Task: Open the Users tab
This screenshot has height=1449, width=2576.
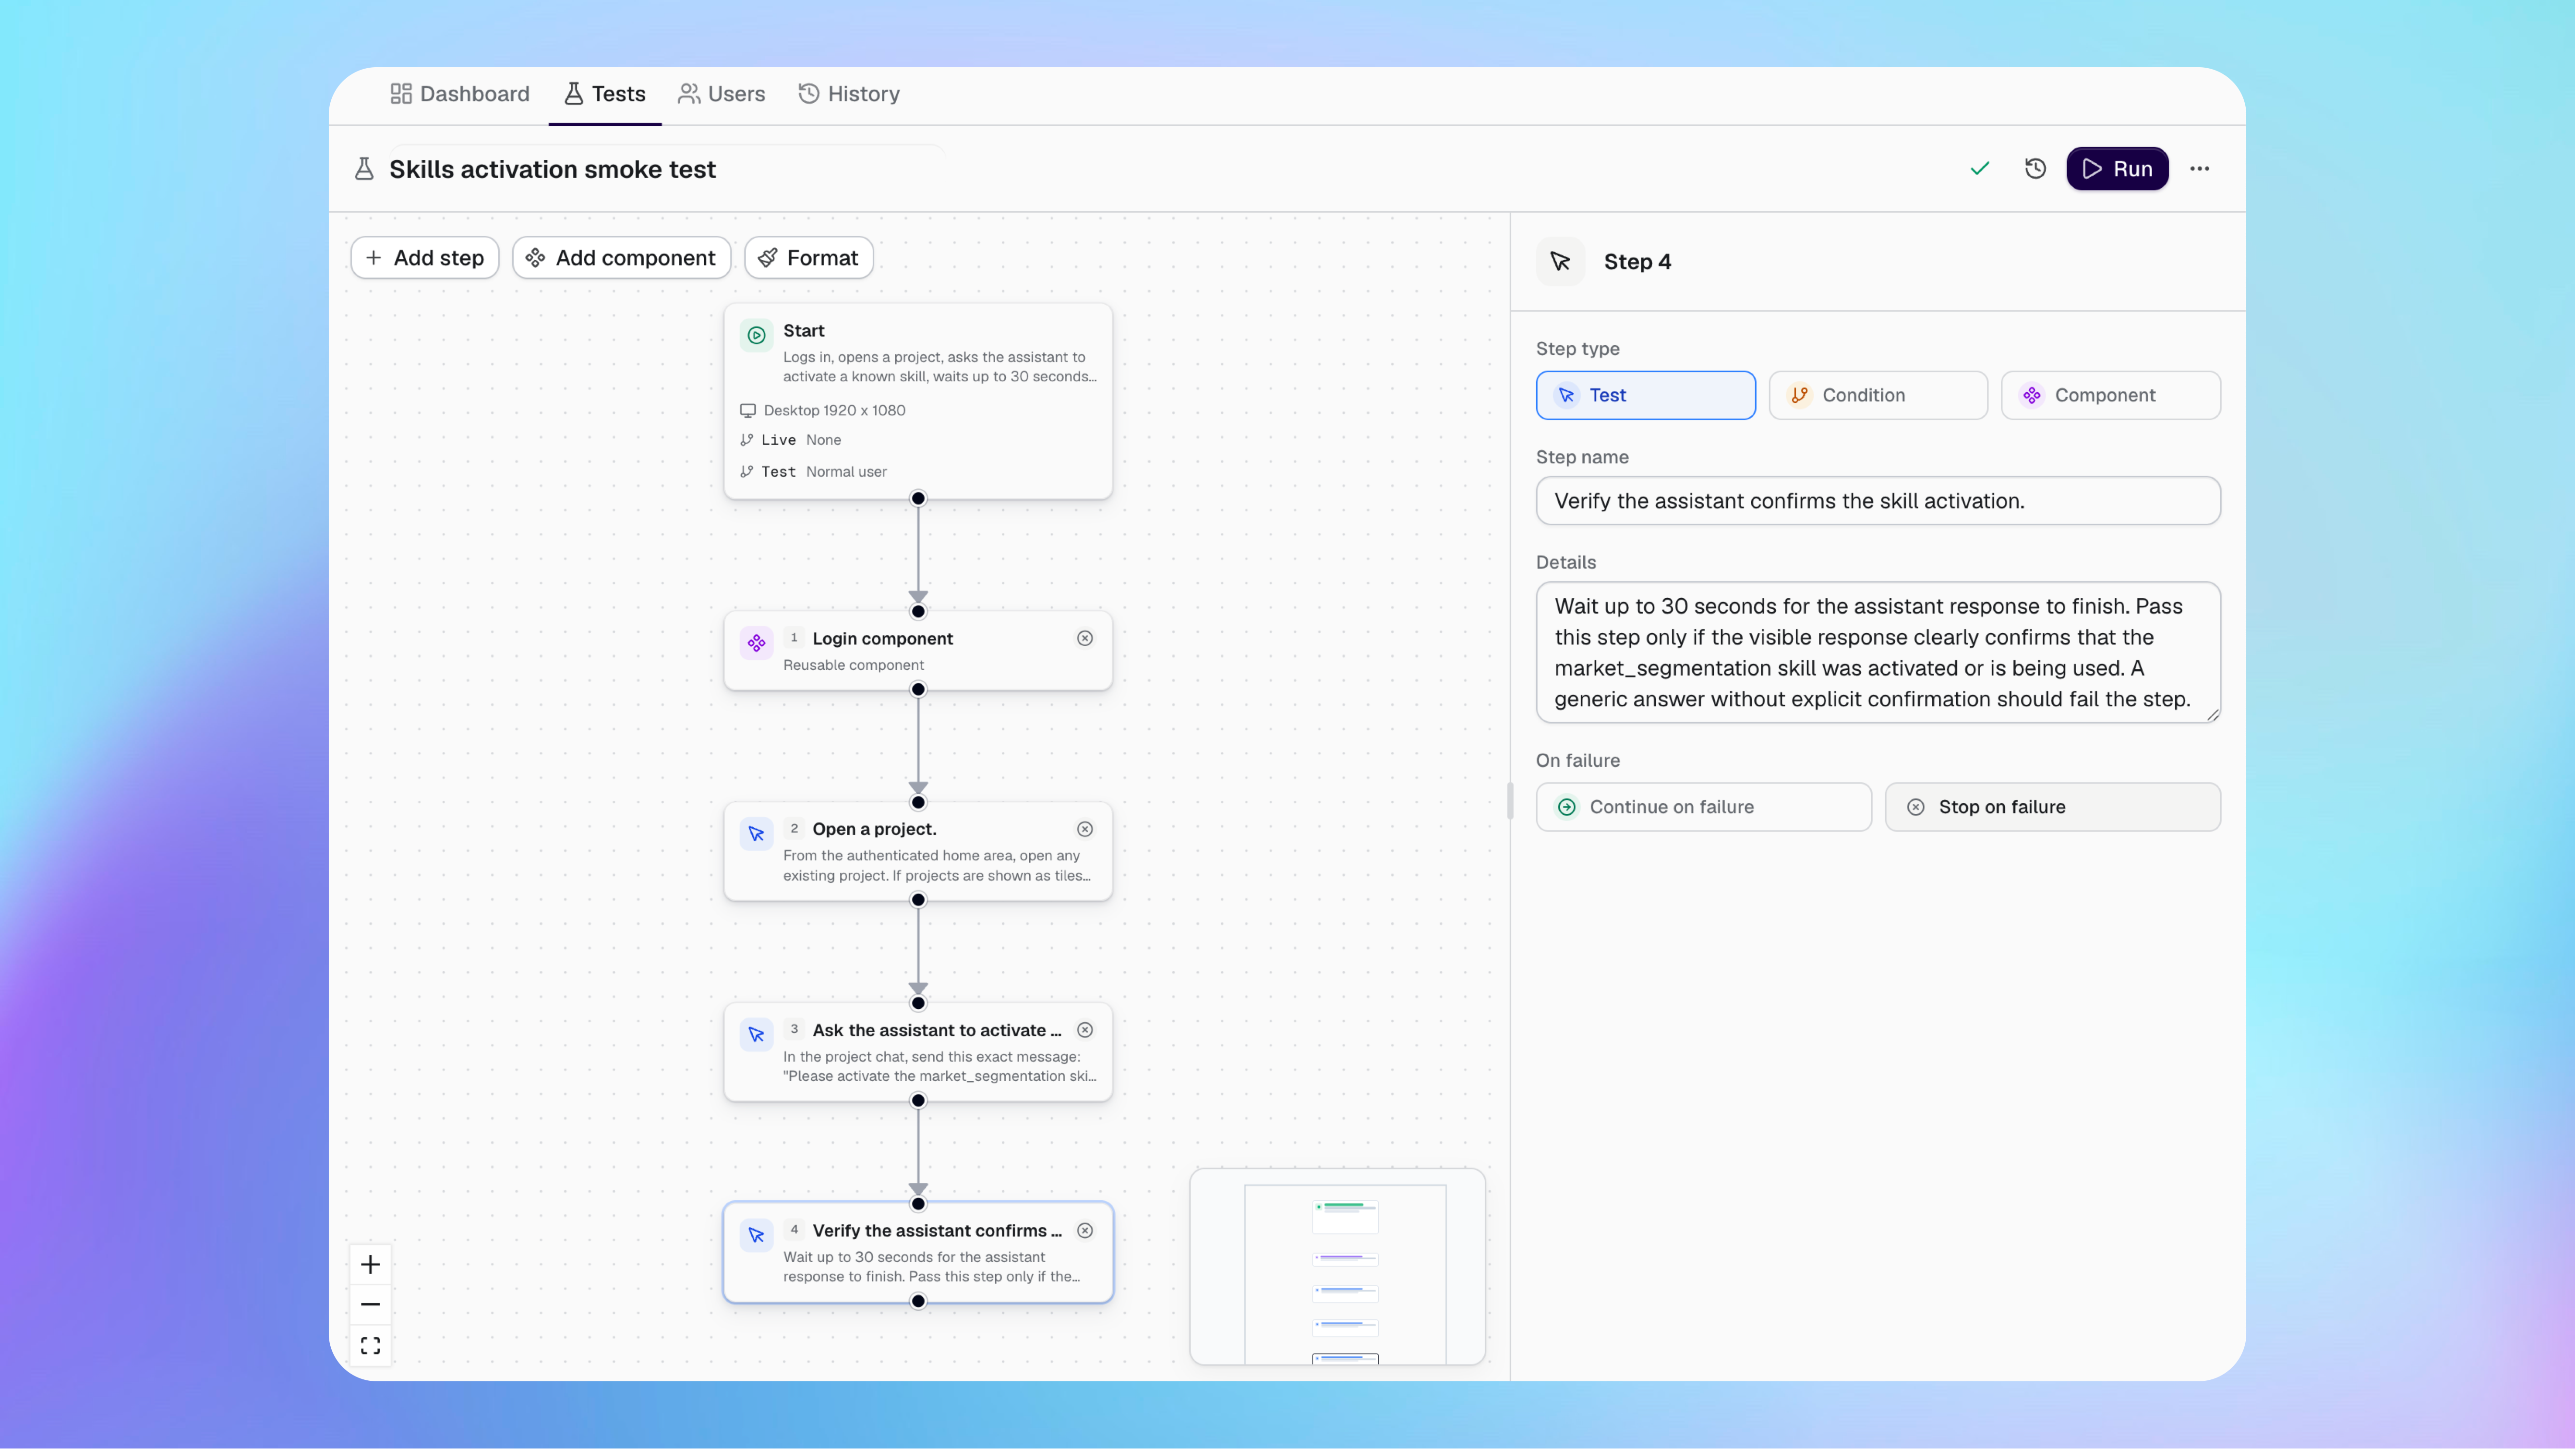Action: click(721, 94)
